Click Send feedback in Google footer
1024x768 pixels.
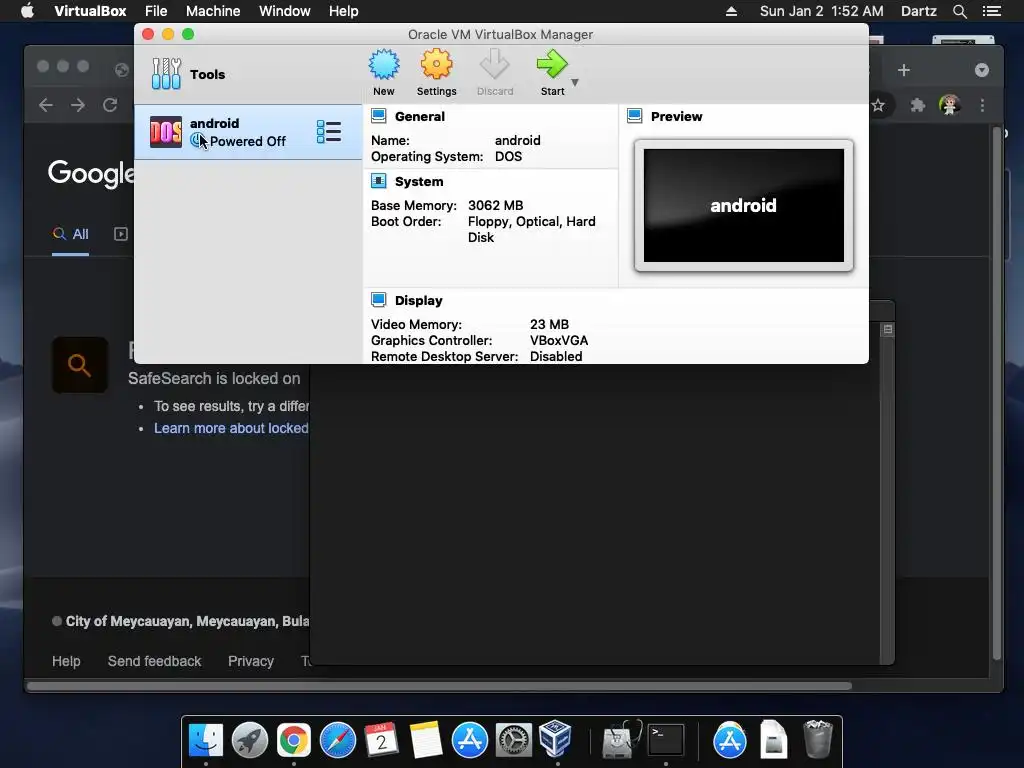[x=154, y=661]
